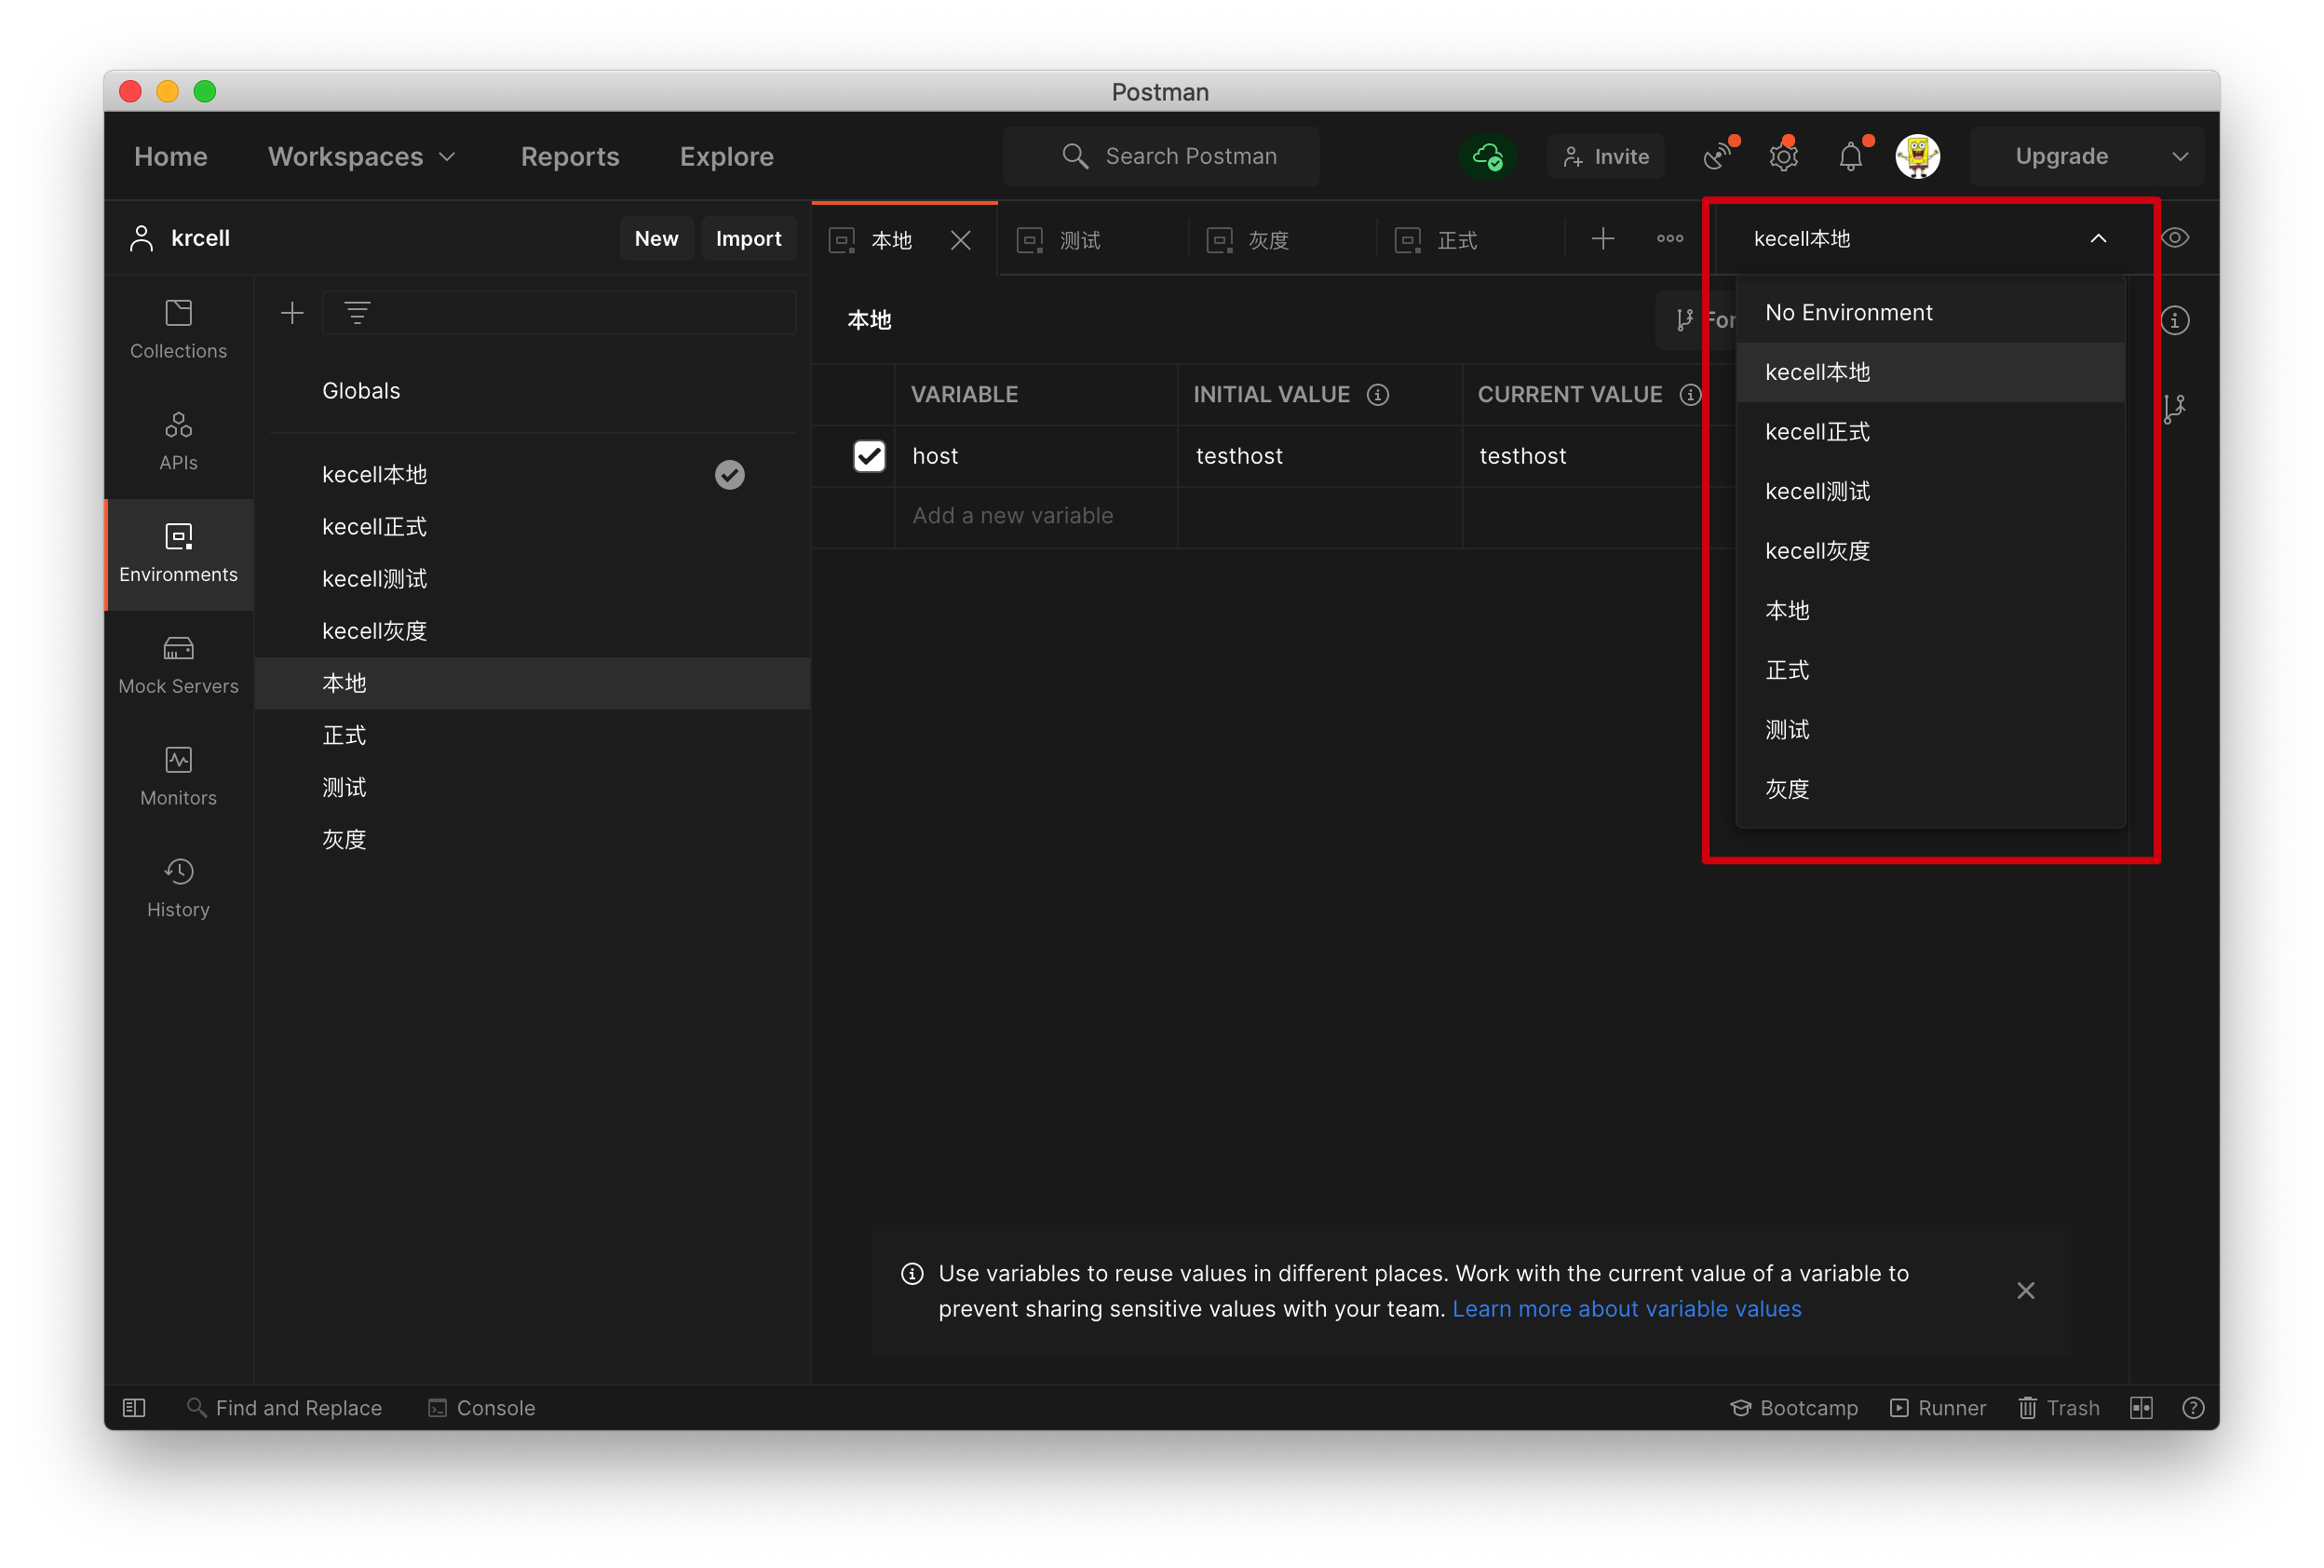Create new environment with plus icon
This screenshot has width=2324, height=1568.
292,313
